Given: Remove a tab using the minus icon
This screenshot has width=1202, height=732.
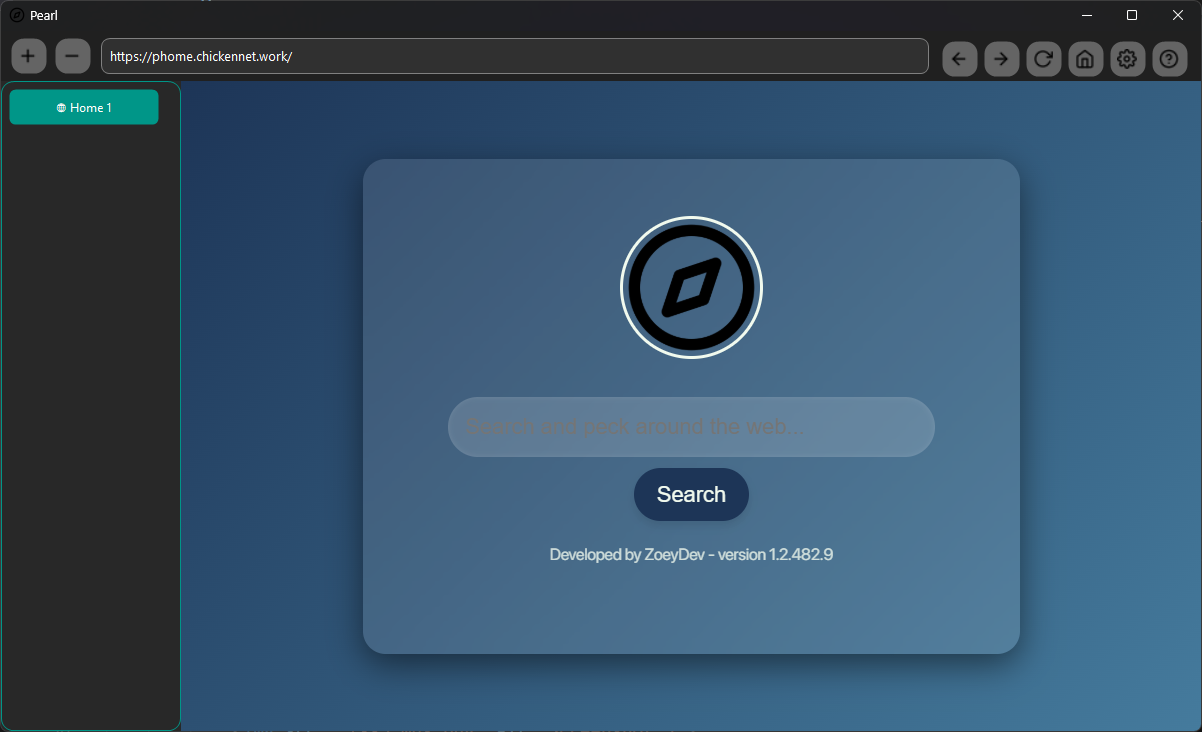Looking at the screenshot, I should point(72,56).
